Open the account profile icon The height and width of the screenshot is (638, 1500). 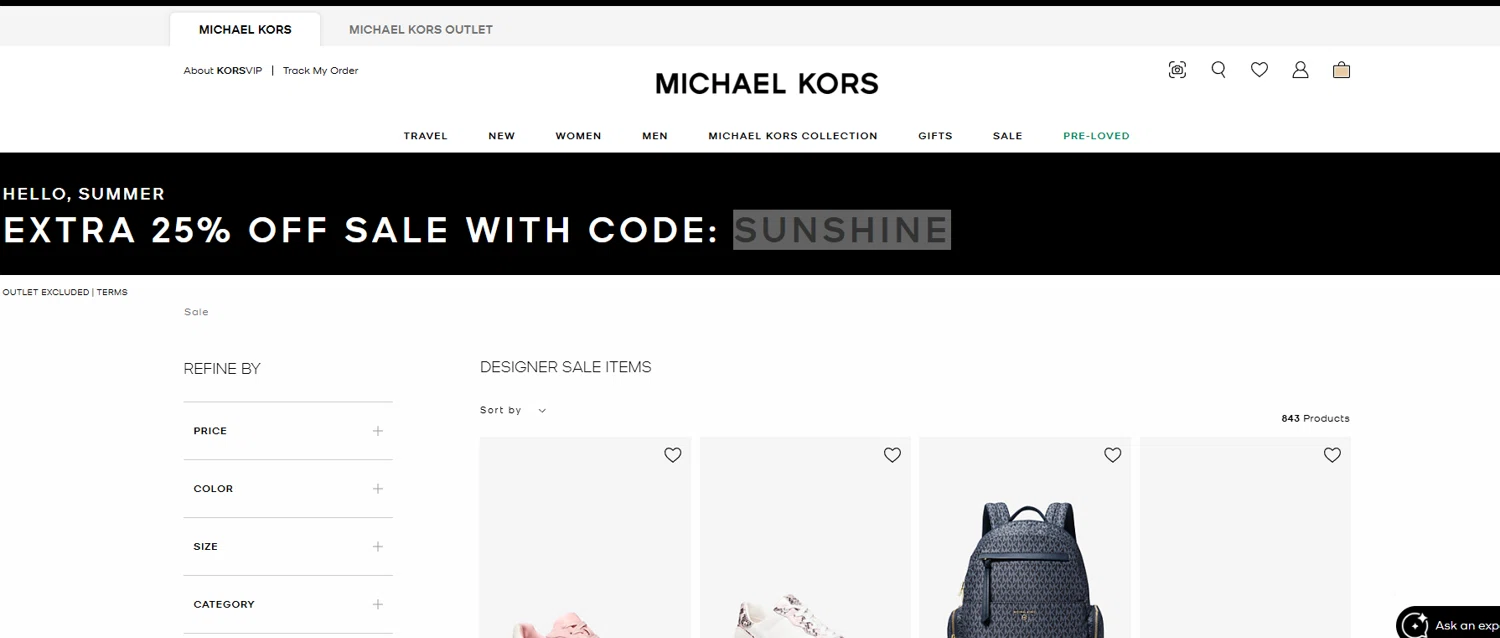tap(1300, 70)
